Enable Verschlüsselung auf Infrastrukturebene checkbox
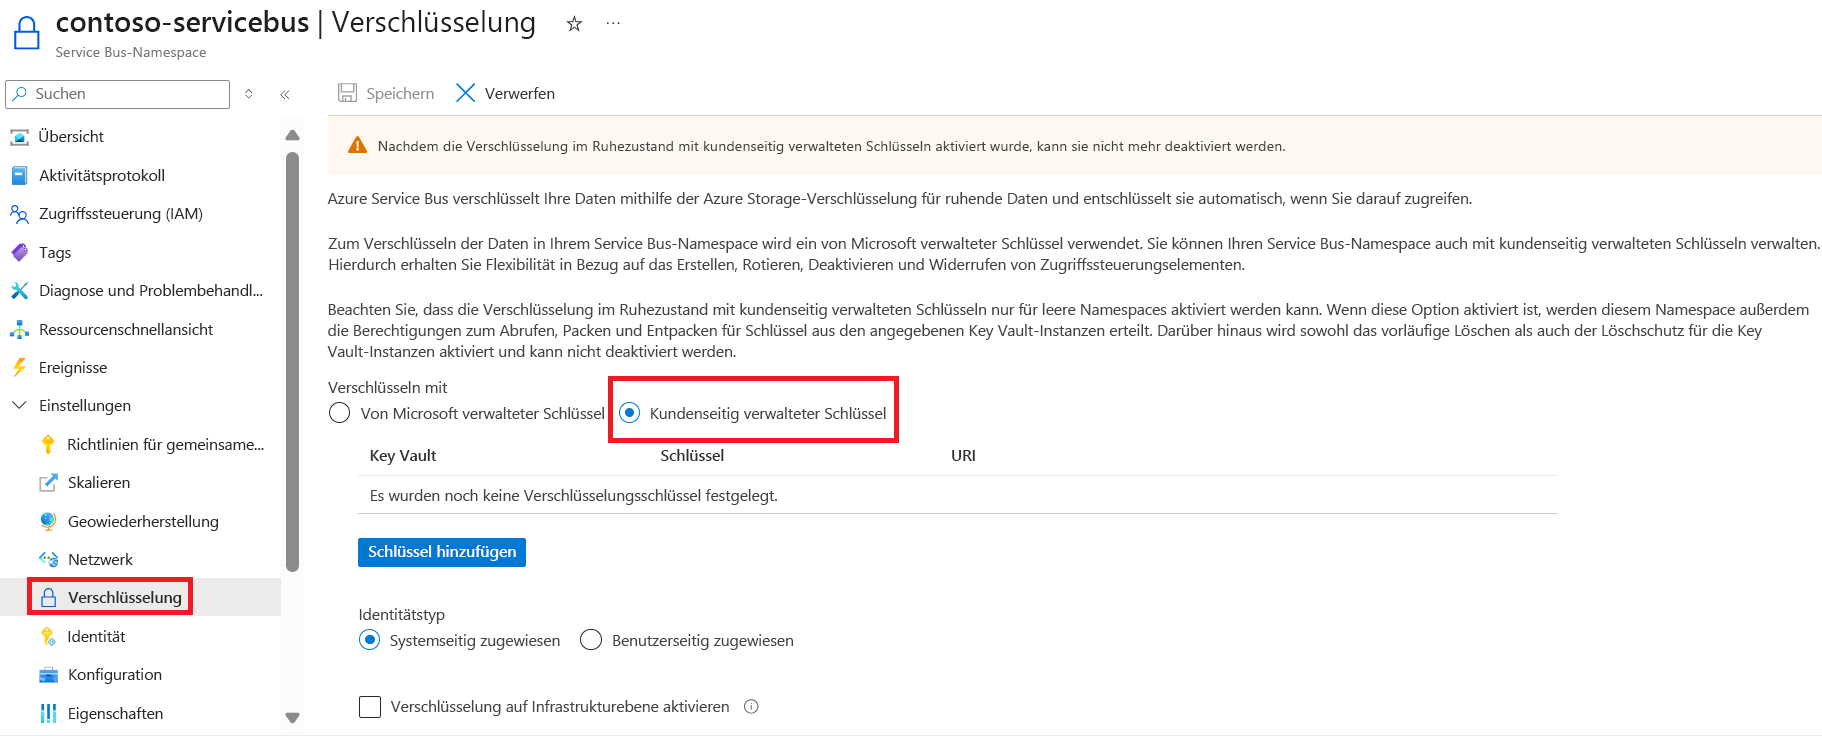Image resolution: width=1822 pixels, height=736 pixels. [370, 707]
